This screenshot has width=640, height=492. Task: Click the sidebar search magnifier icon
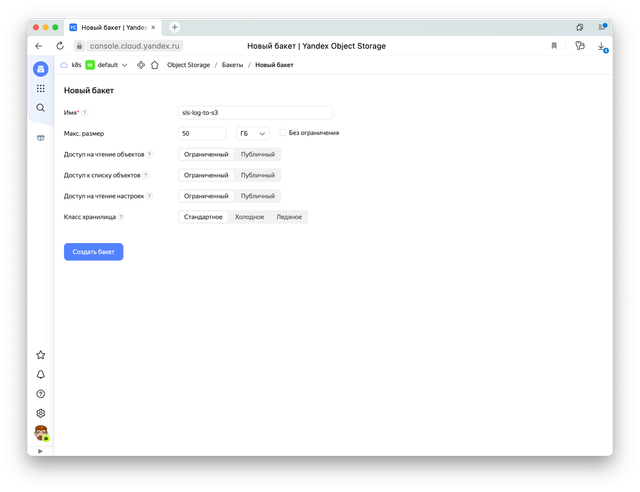point(40,107)
